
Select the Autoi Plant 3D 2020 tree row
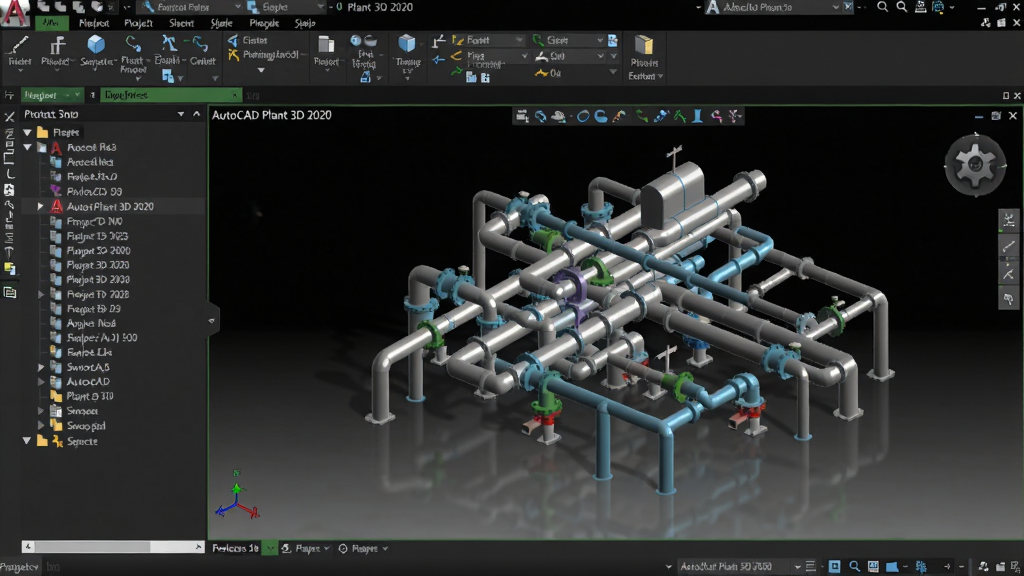113,206
